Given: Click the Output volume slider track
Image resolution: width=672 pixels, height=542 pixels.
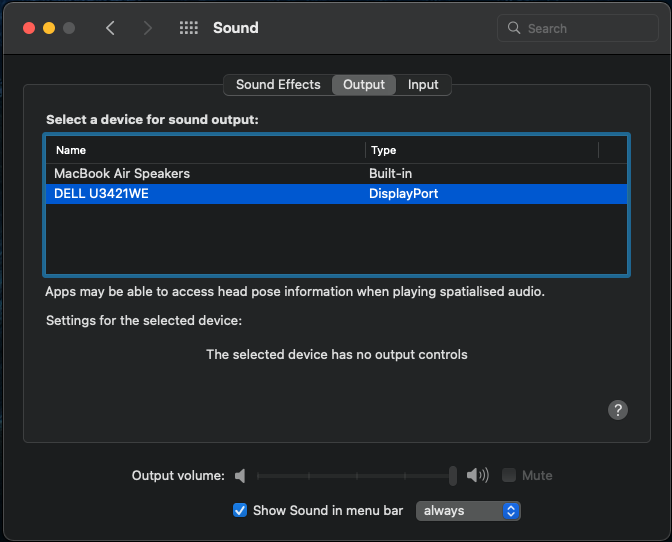Looking at the screenshot, I should click(355, 476).
